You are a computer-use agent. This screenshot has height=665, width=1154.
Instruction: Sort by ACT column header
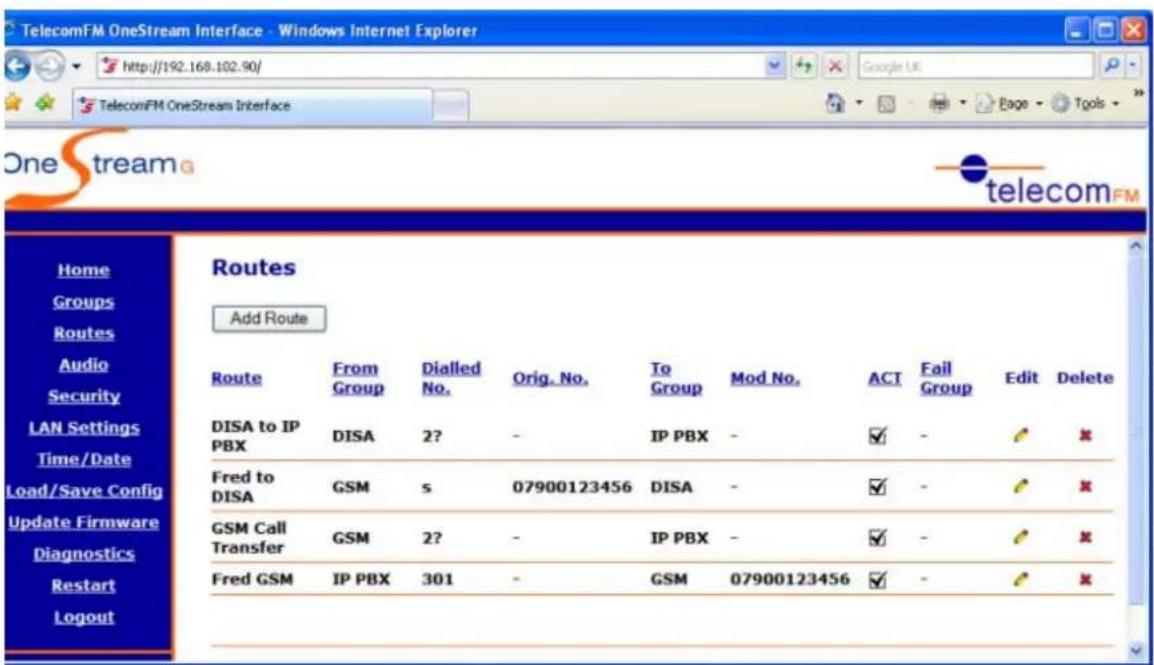point(884,378)
